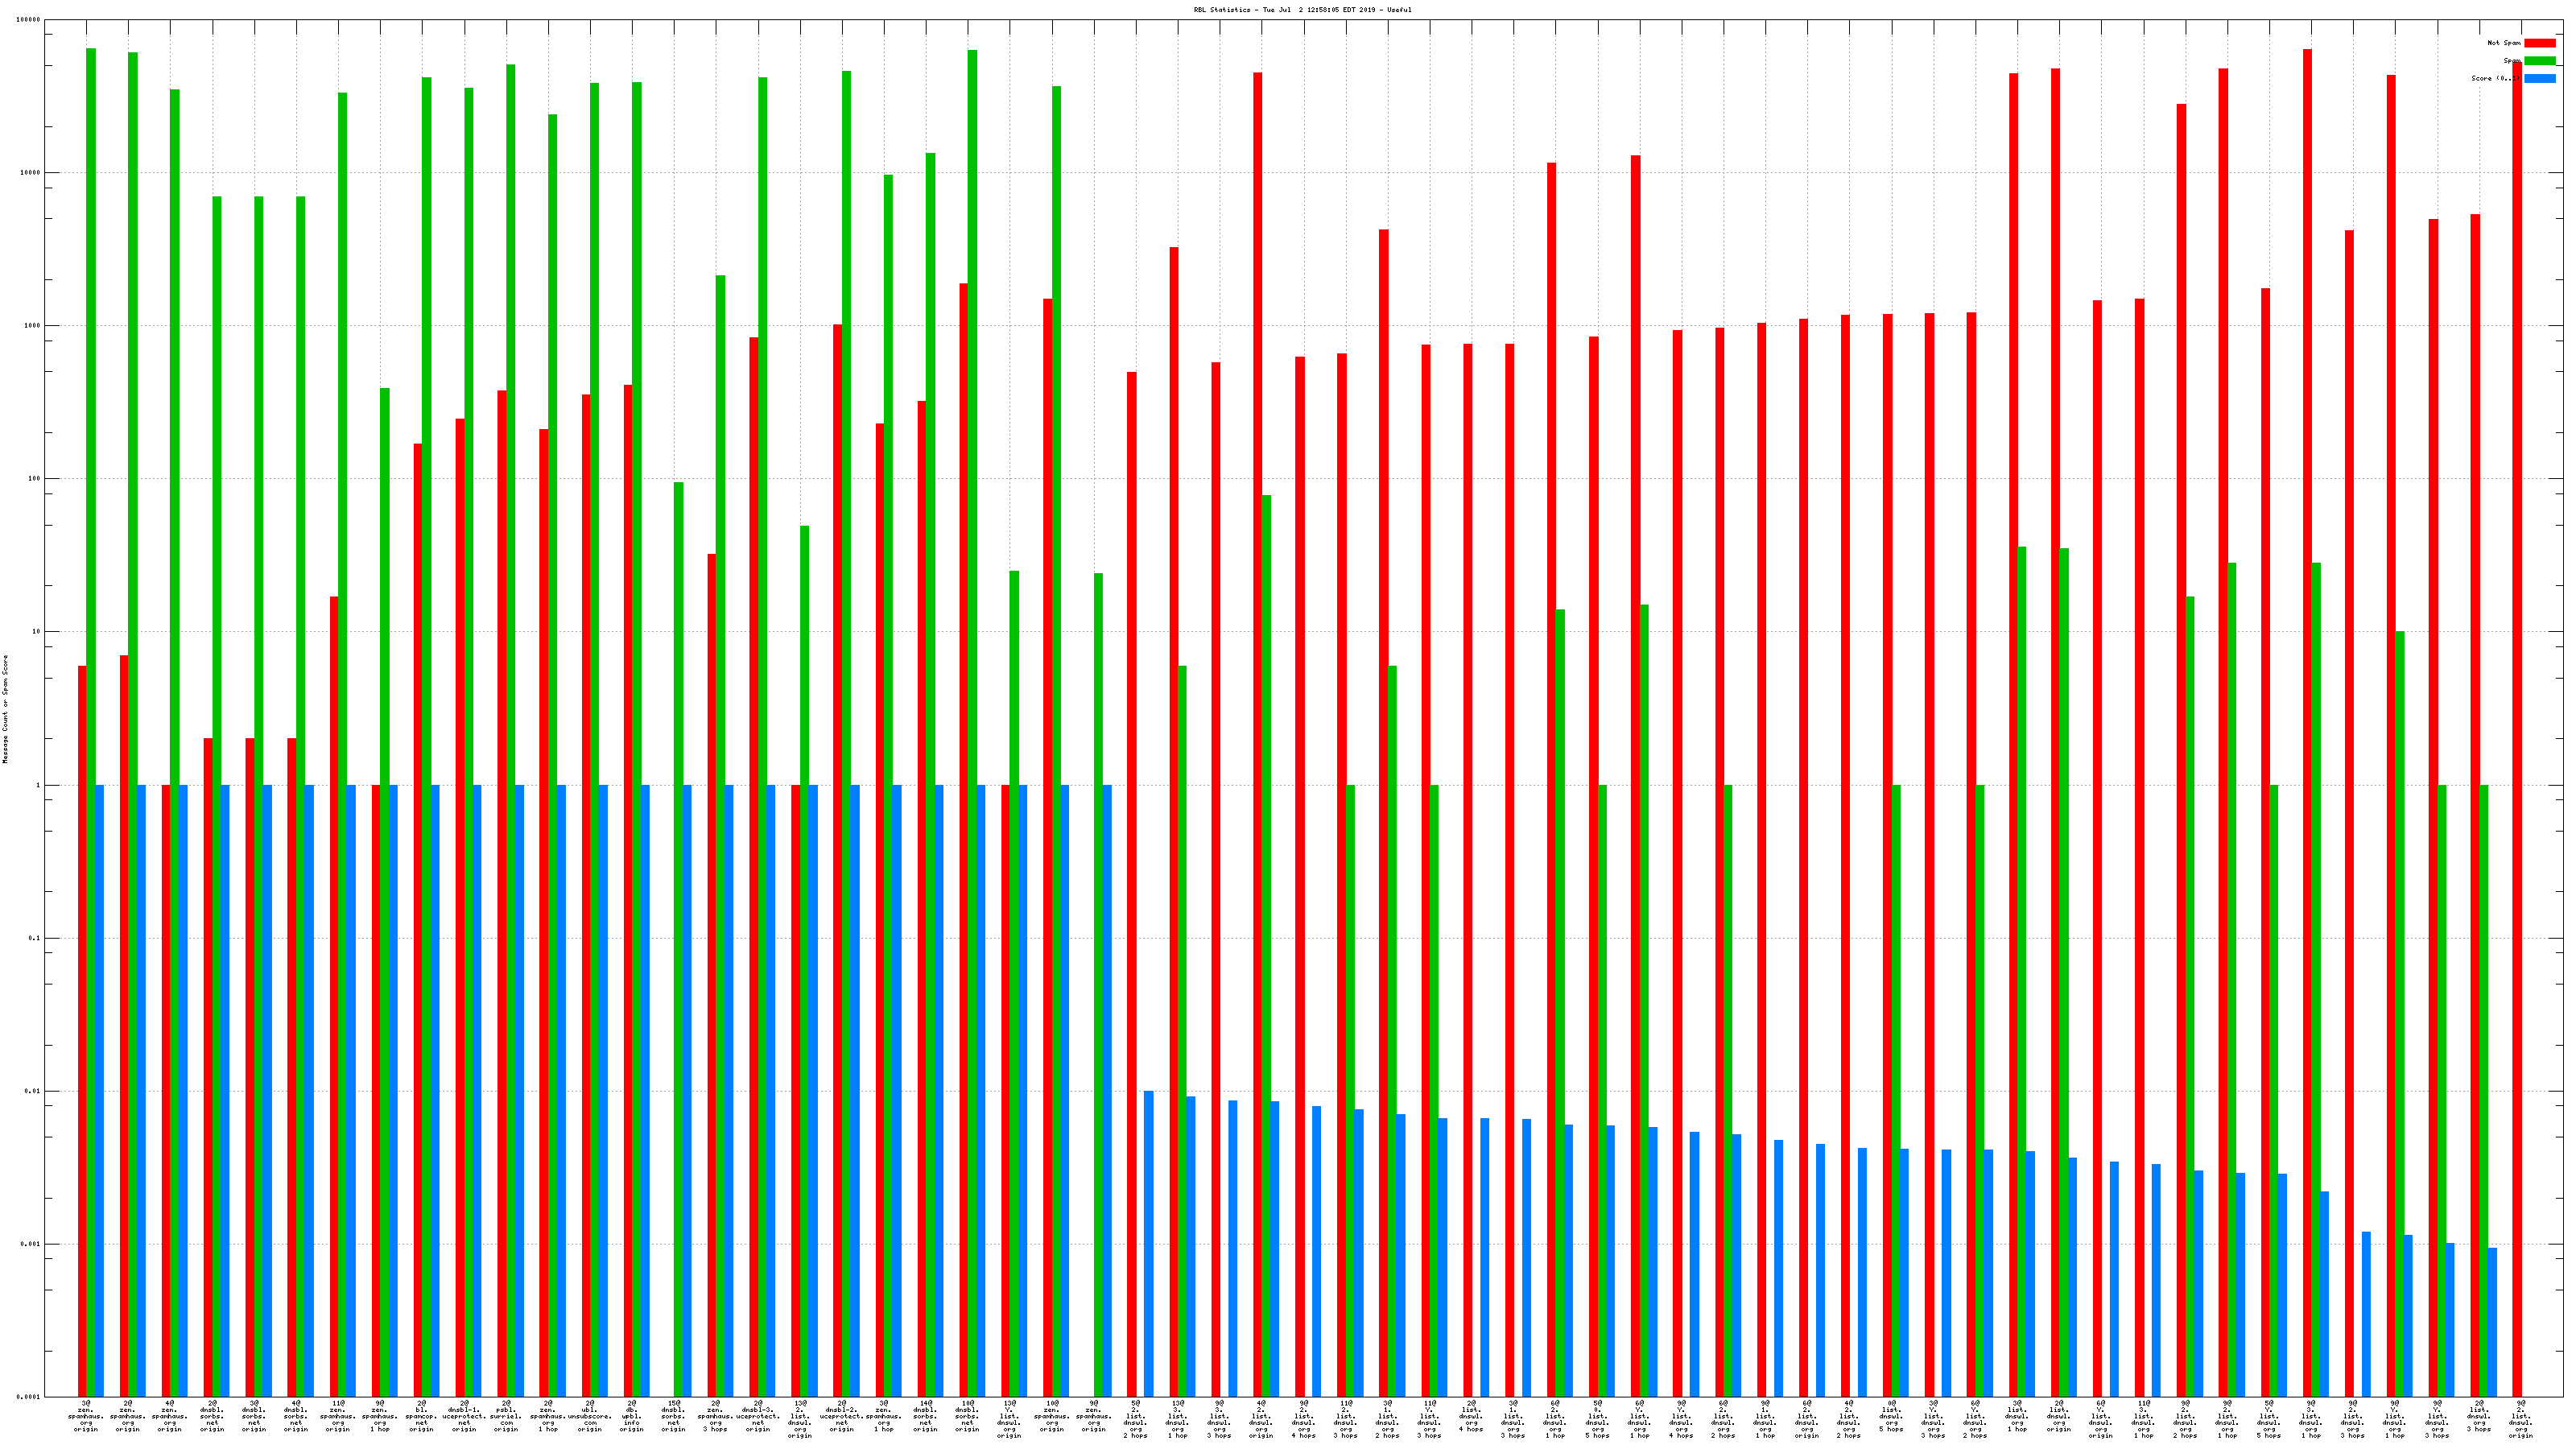The width and height of the screenshot is (2576, 1449).
Task: Click the 100000 y-axis tick label
Action: tap(29, 20)
